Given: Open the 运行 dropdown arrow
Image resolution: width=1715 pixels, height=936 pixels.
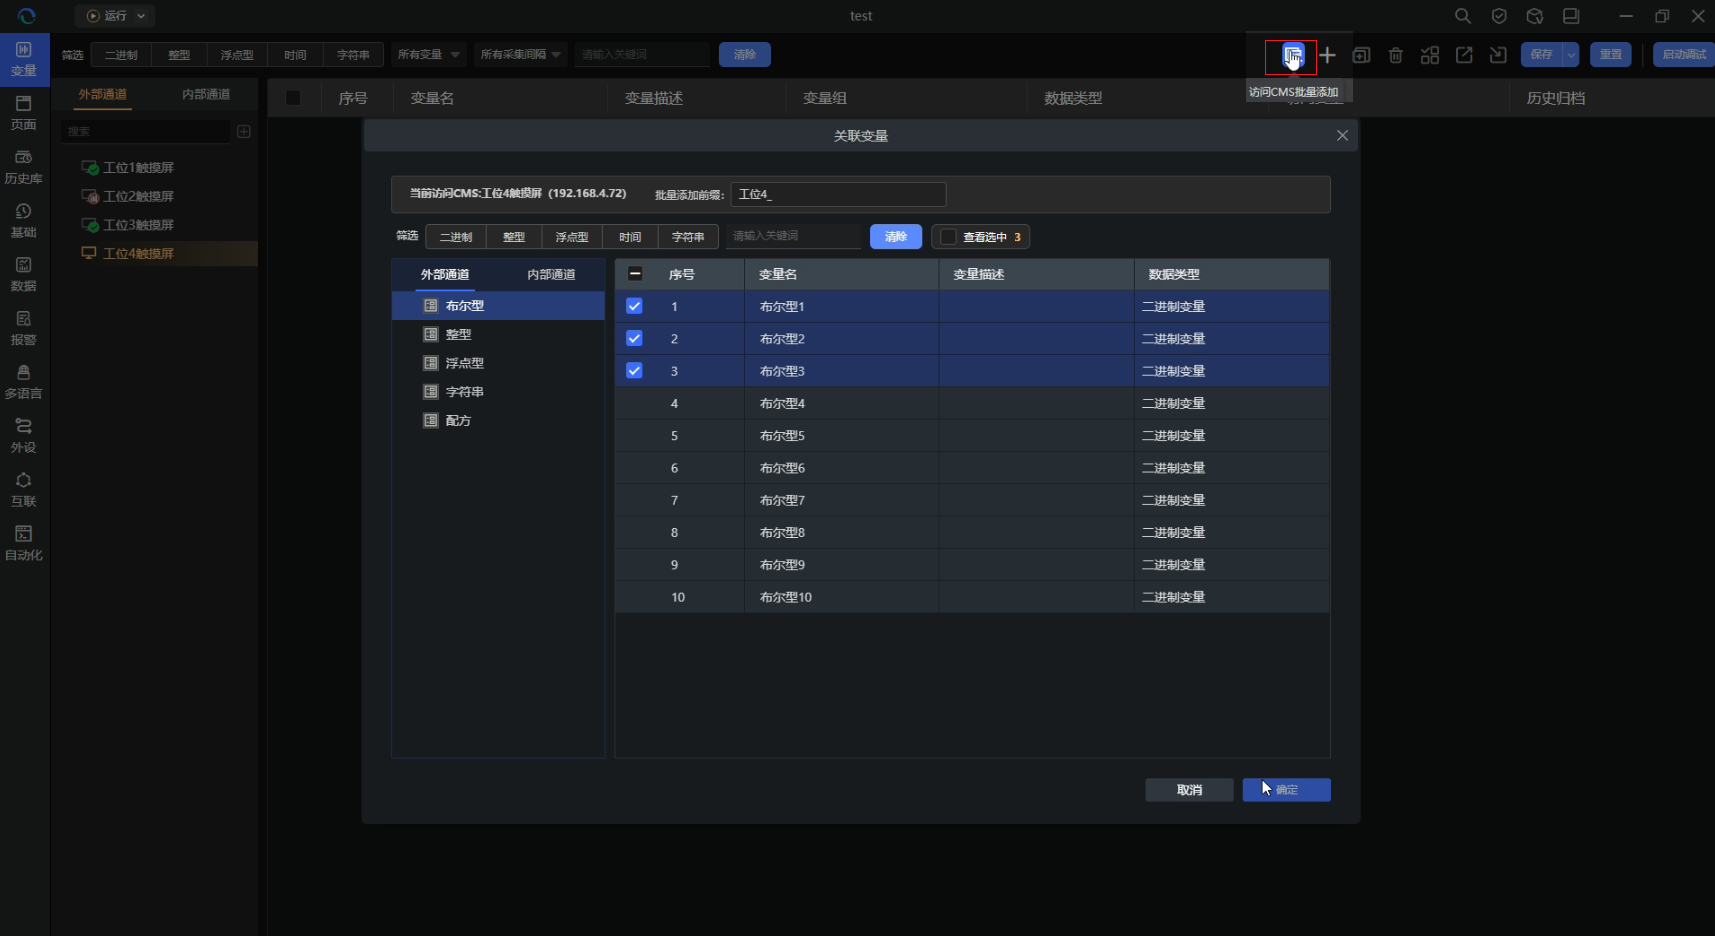Looking at the screenshot, I should click(x=141, y=16).
